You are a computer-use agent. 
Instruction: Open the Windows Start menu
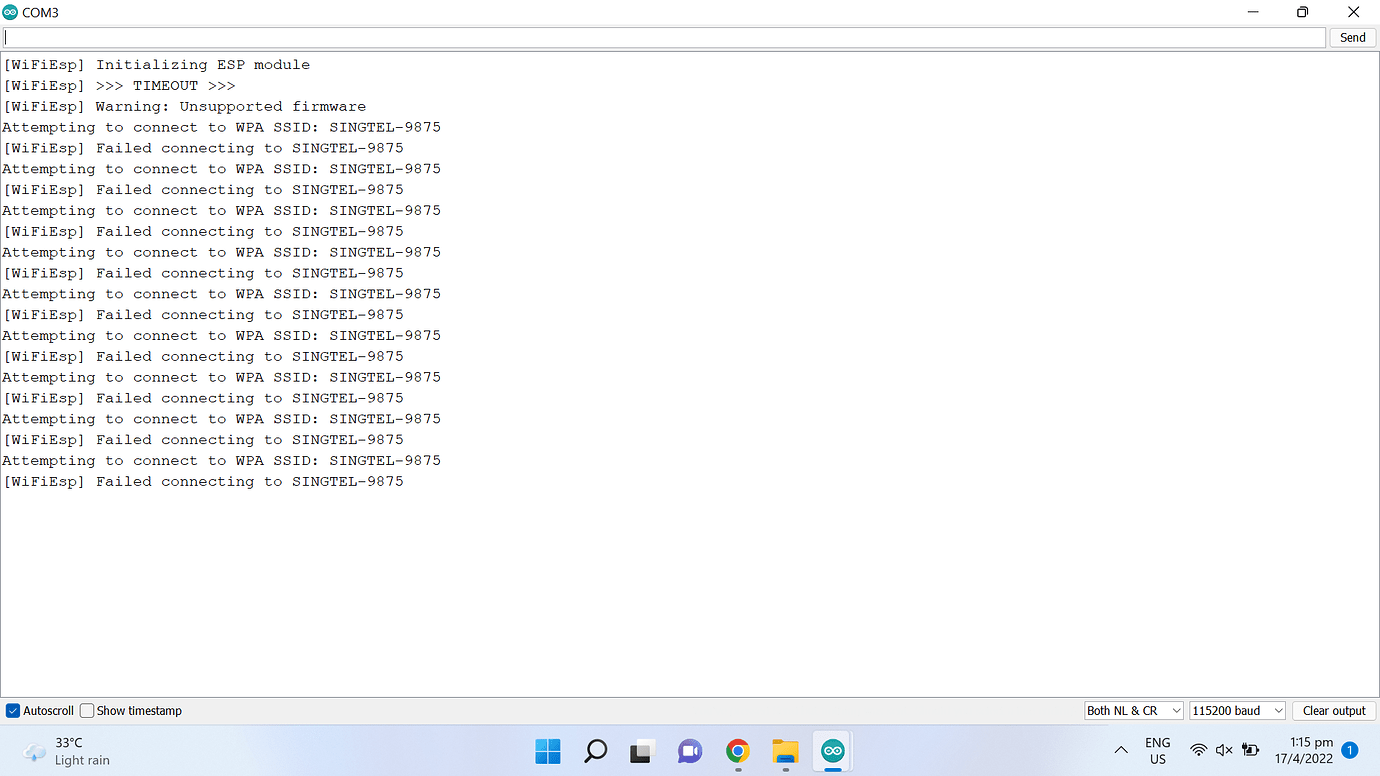548,751
